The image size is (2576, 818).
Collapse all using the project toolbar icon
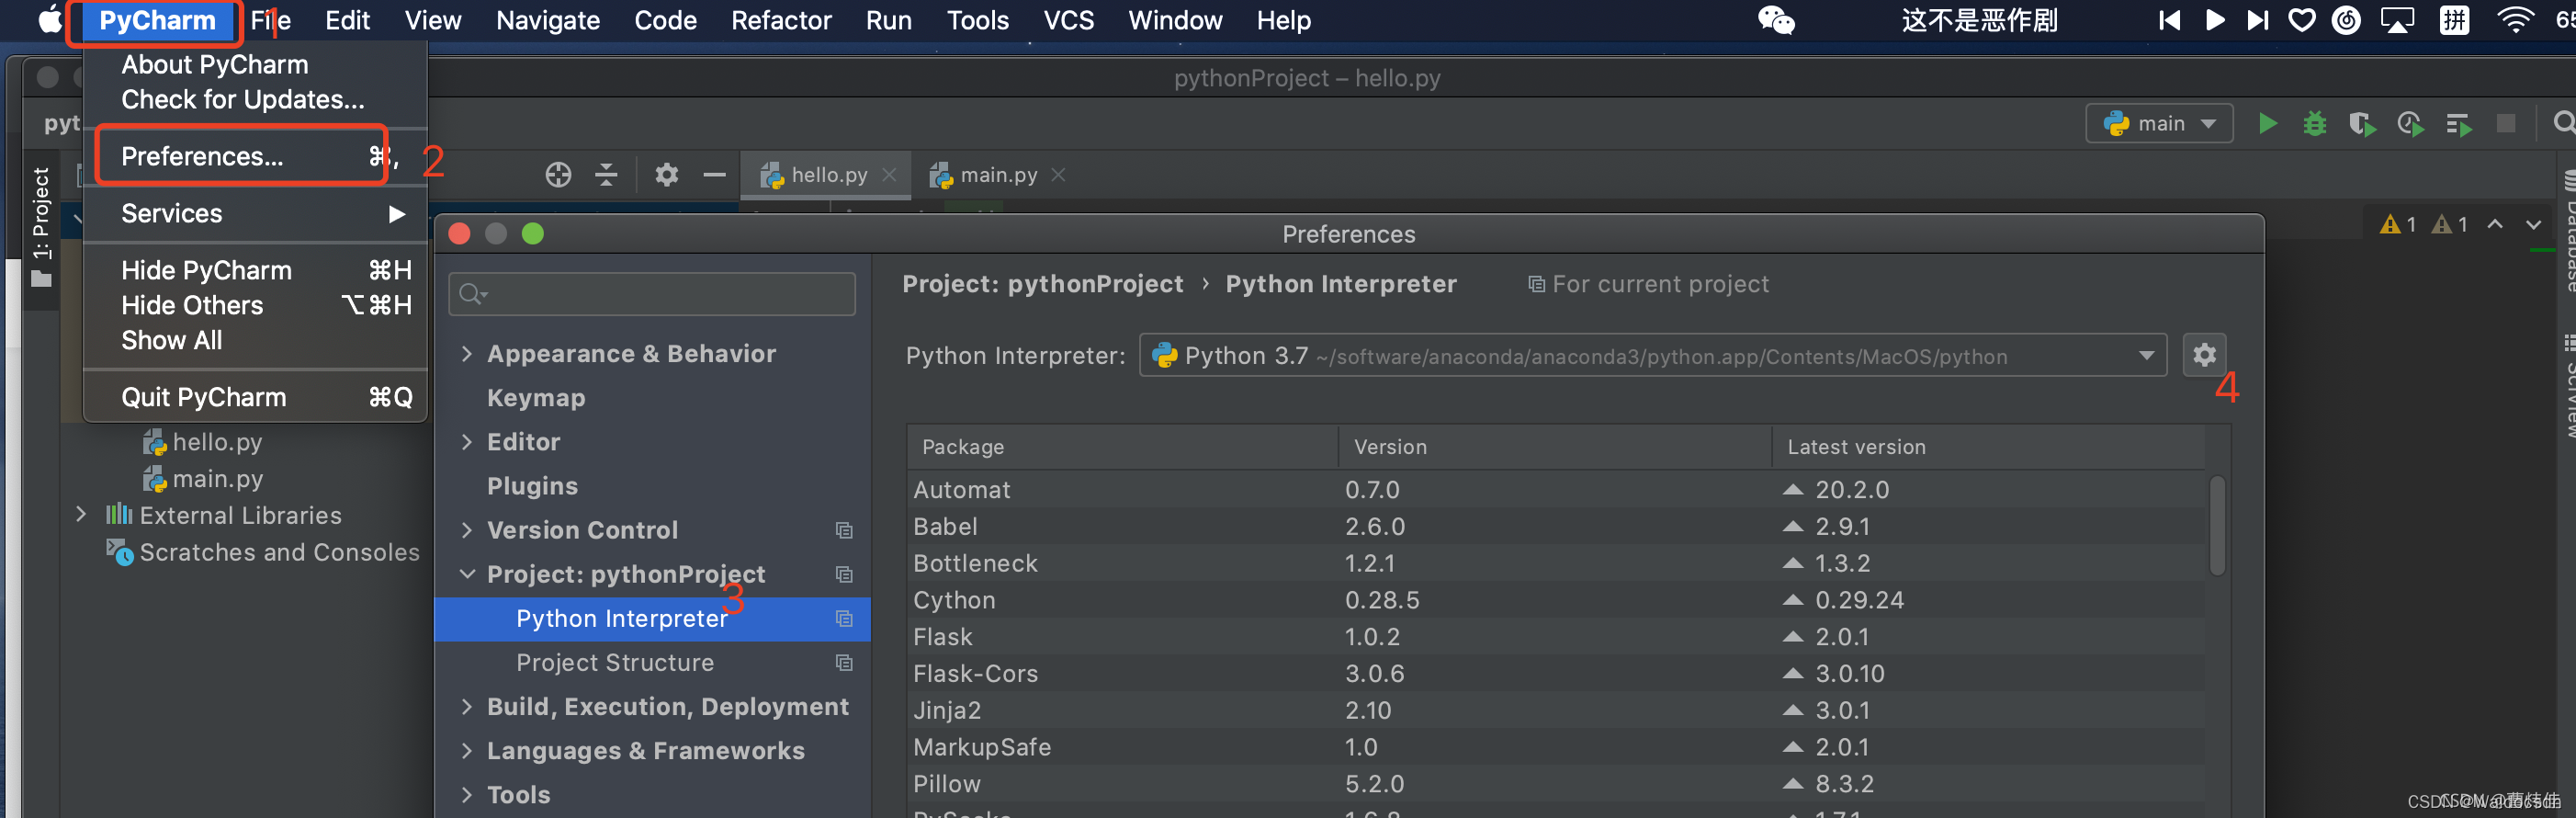point(606,175)
